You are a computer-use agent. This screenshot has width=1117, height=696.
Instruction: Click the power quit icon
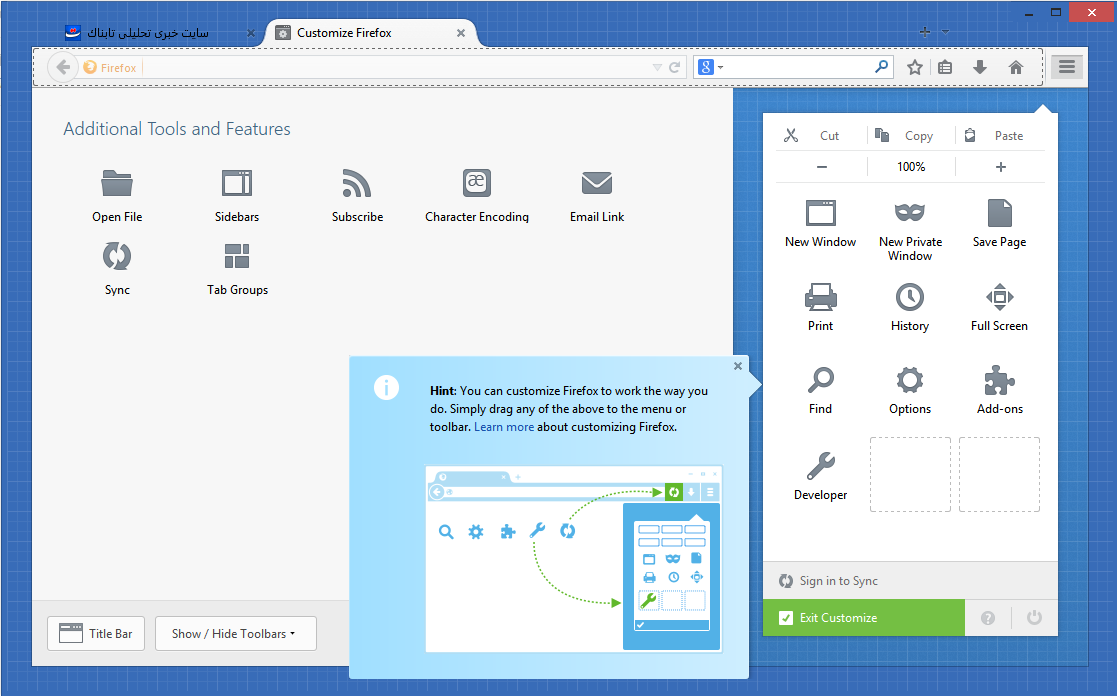(1034, 618)
